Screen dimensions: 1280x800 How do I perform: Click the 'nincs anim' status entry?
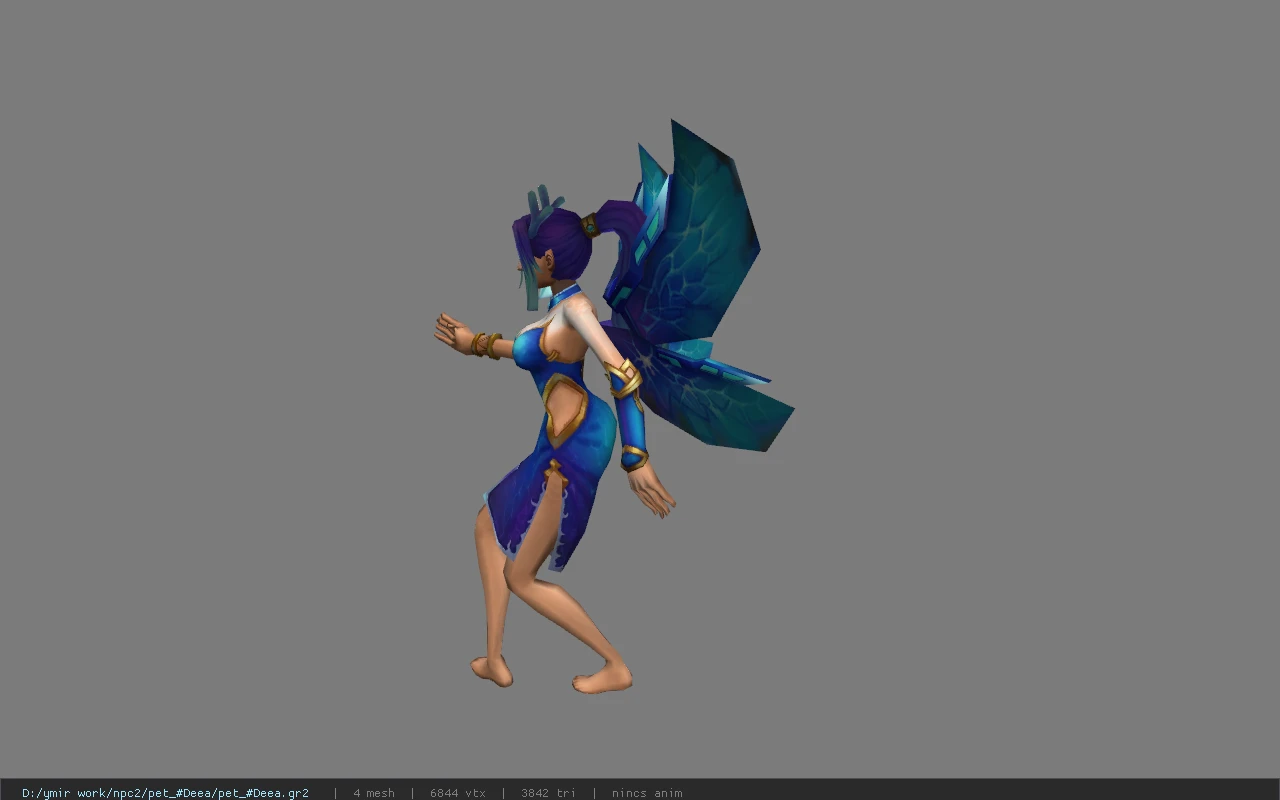647,793
